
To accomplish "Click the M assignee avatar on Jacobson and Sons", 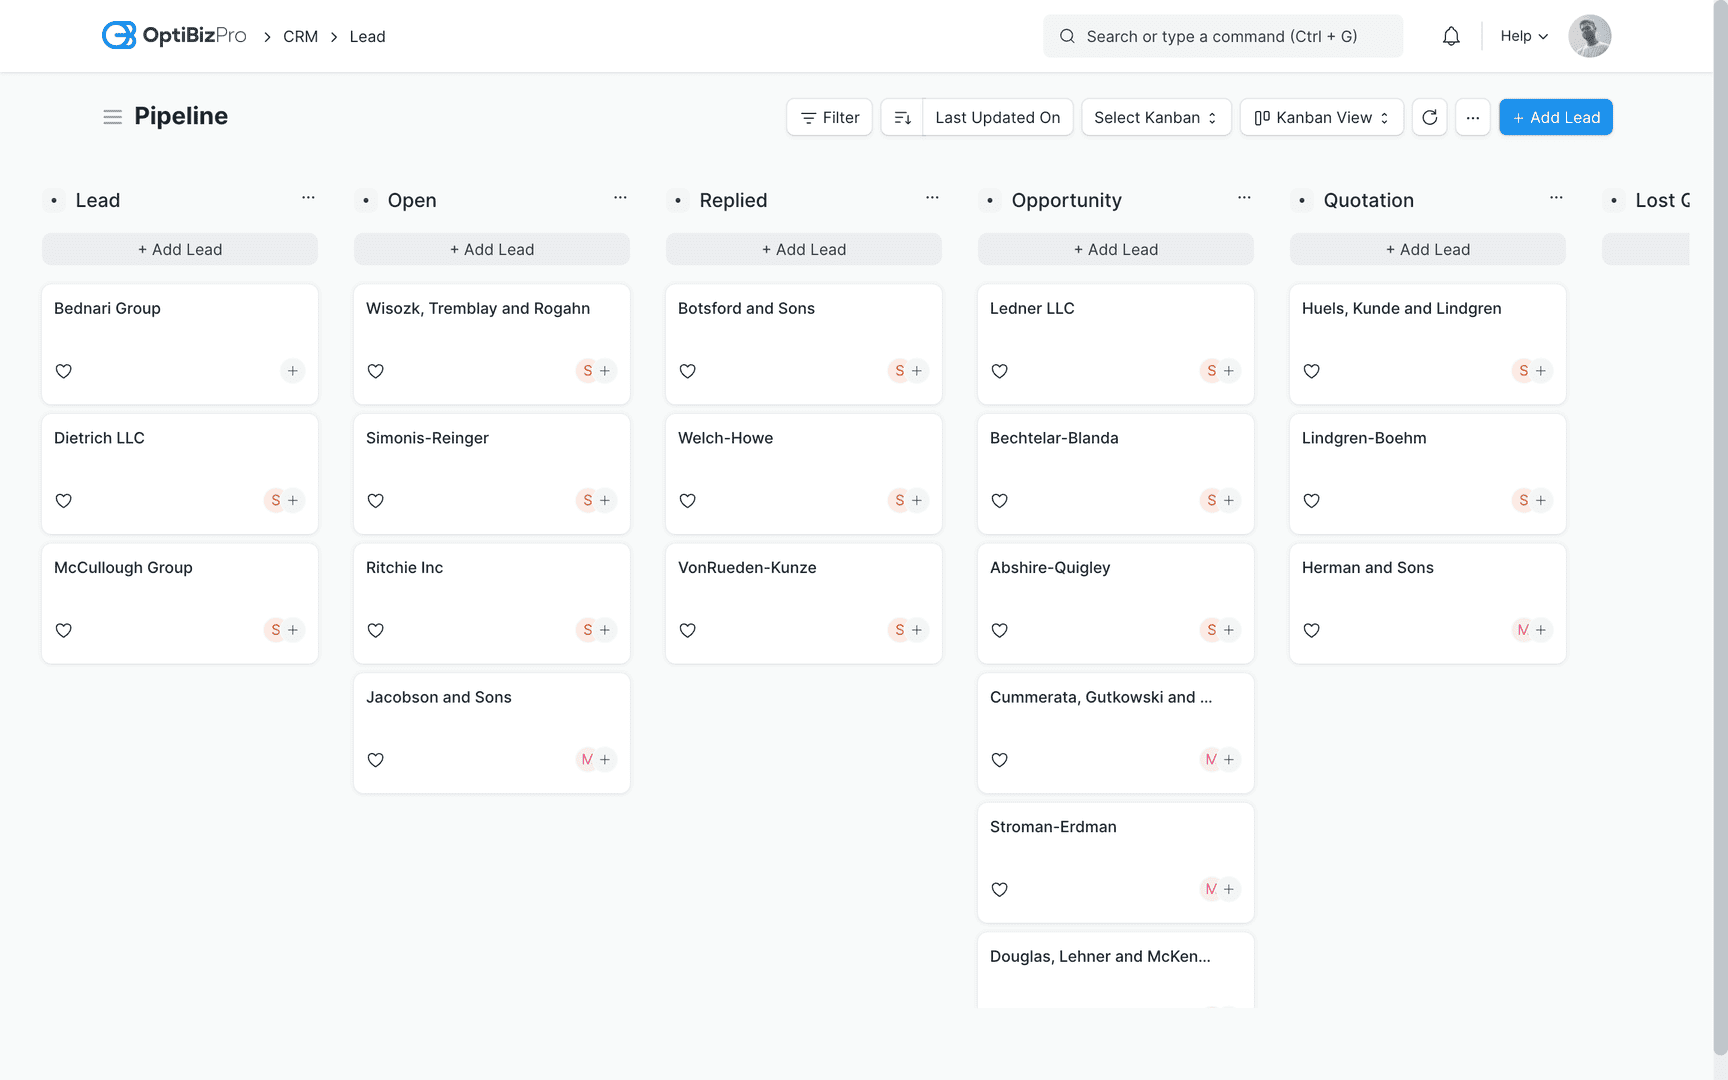I will pos(586,759).
